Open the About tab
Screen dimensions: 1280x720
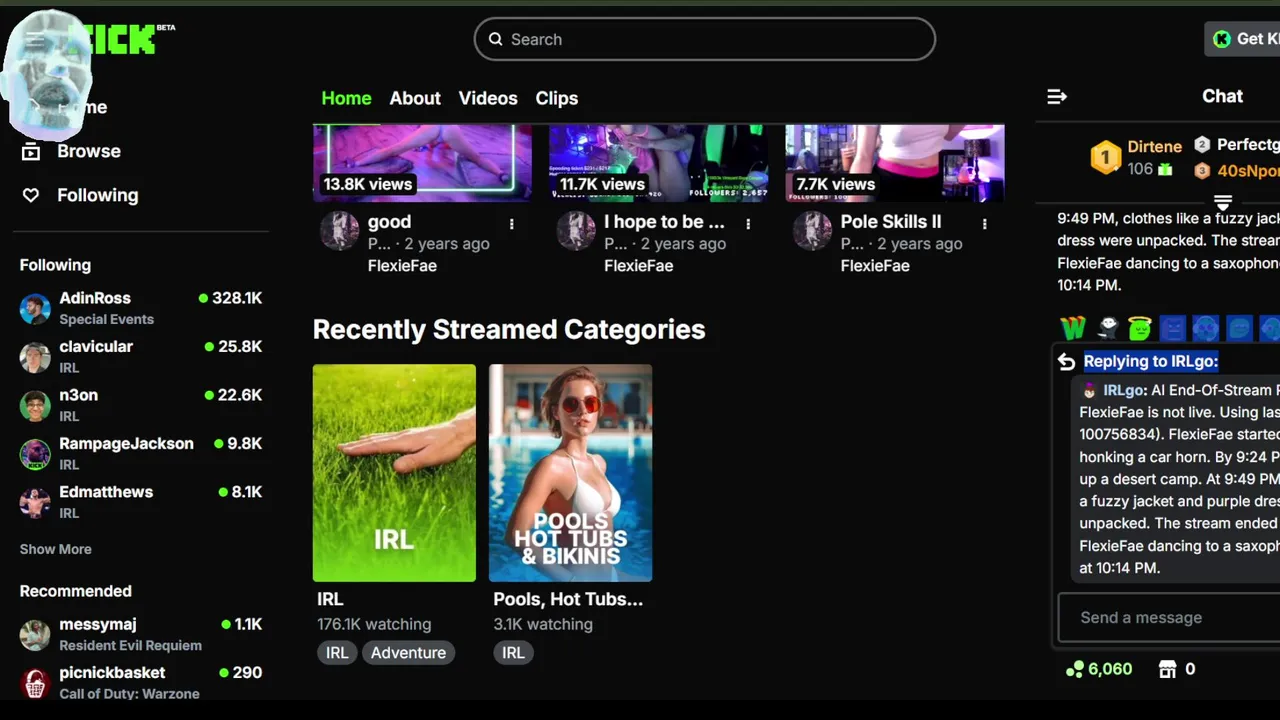point(415,98)
